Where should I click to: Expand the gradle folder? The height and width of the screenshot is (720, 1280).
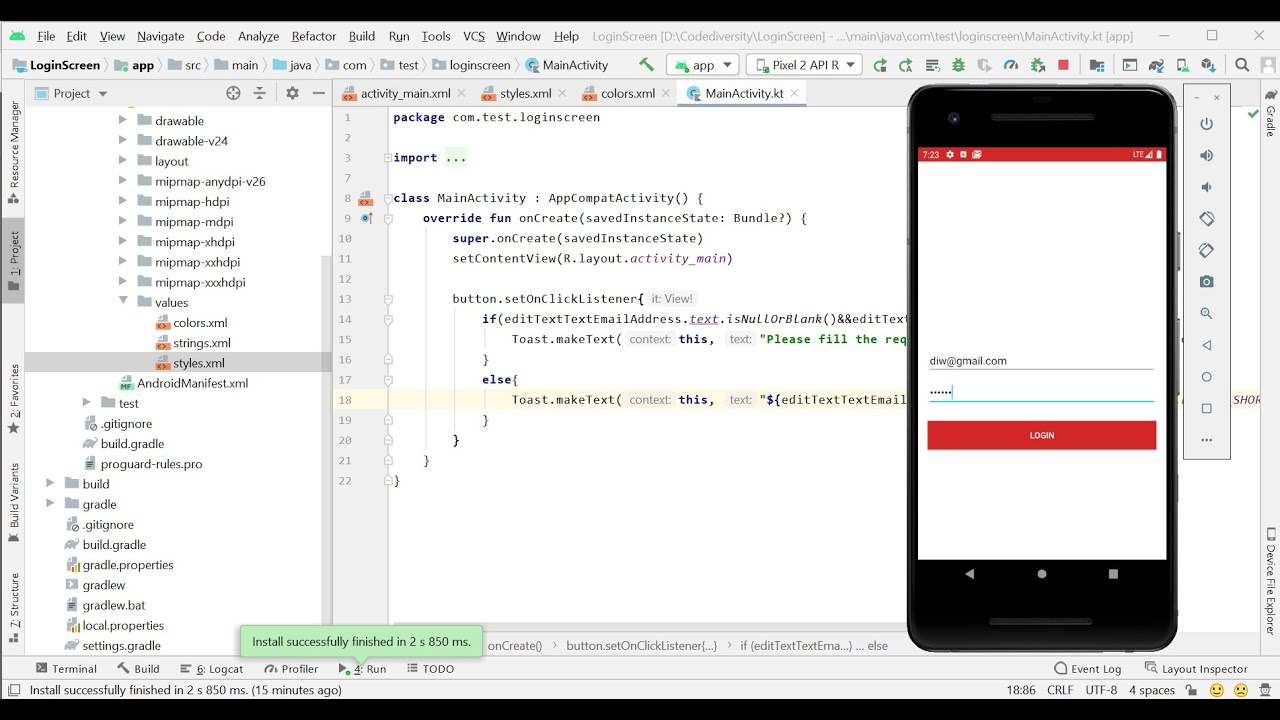pos(50,504)
